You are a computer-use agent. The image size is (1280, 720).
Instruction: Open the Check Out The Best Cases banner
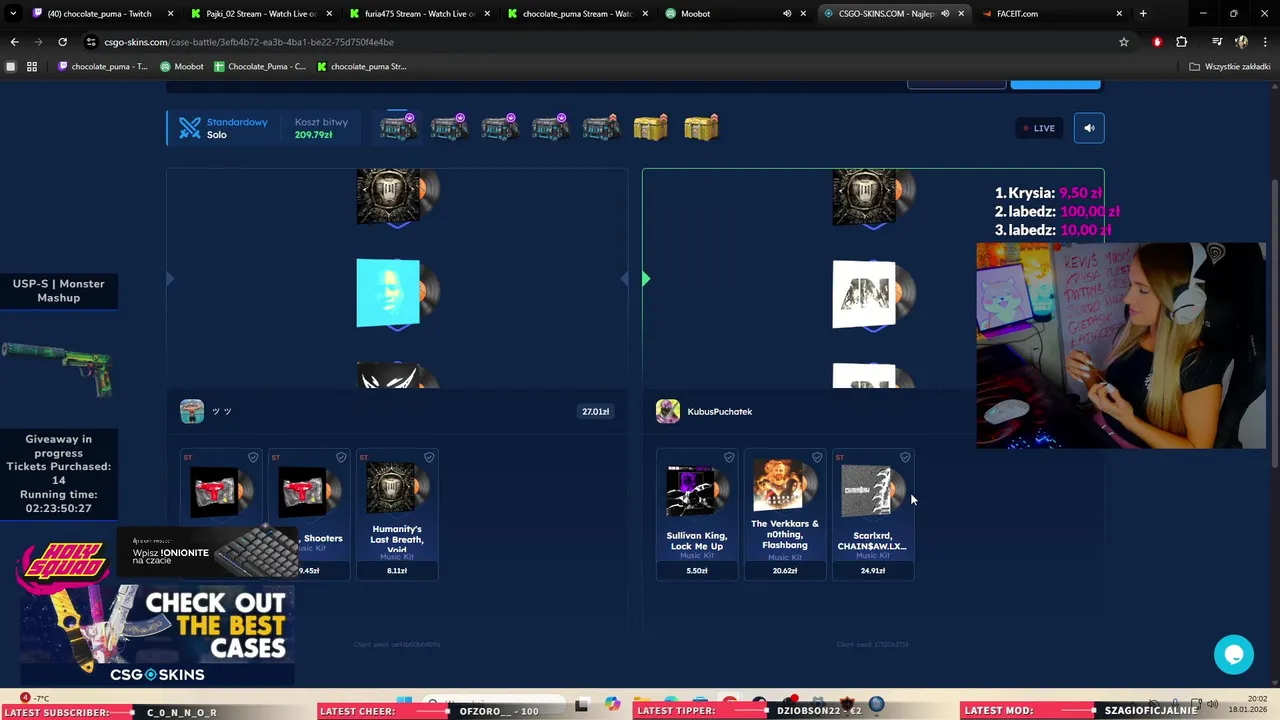(157, 636)
